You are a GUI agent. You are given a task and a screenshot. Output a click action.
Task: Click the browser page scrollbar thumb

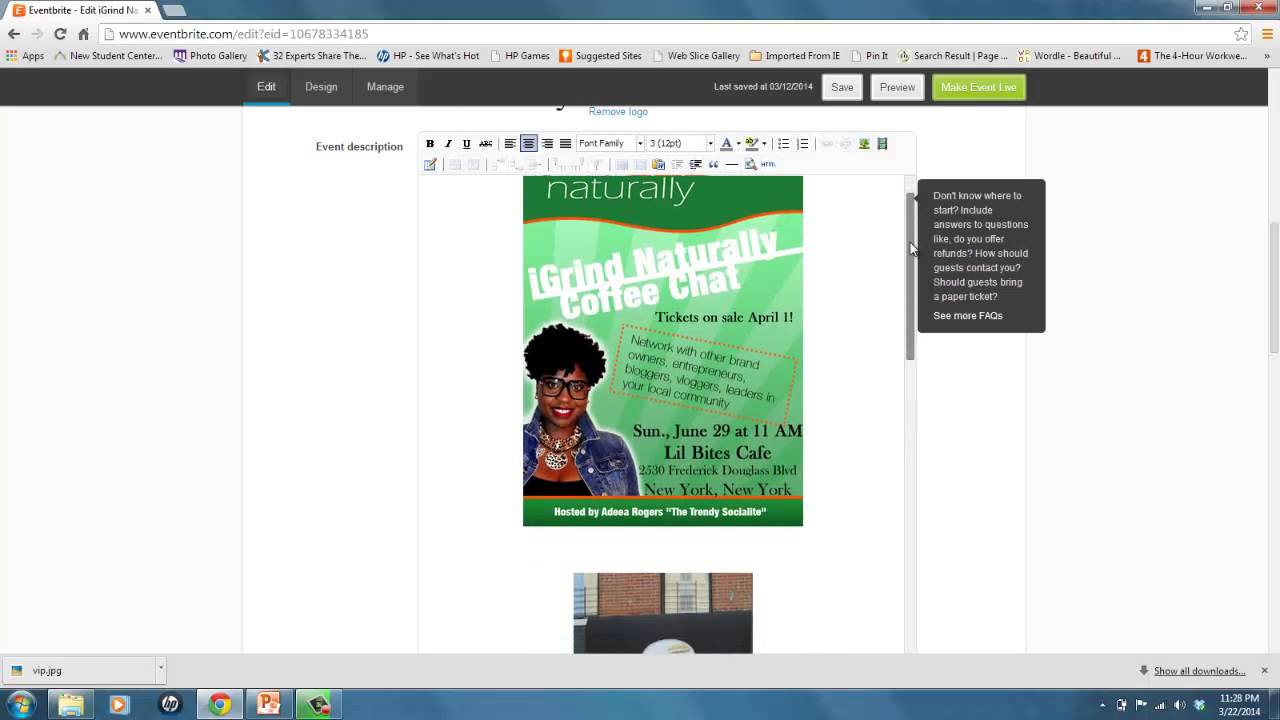tap(1273, 287)
